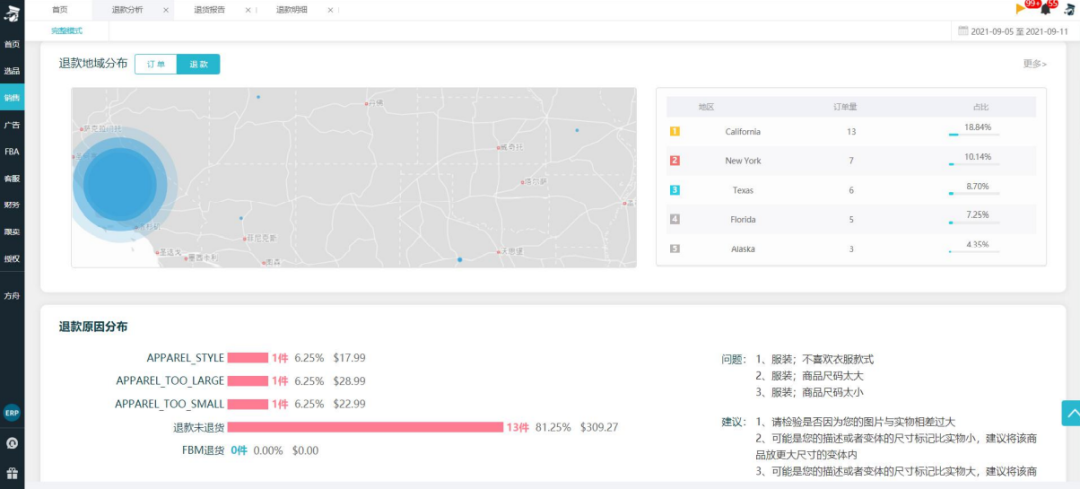This screenshot has width=1080, height=489.
Task: Switch to the 退款分析 tab
Action: [x=127, y=10]
